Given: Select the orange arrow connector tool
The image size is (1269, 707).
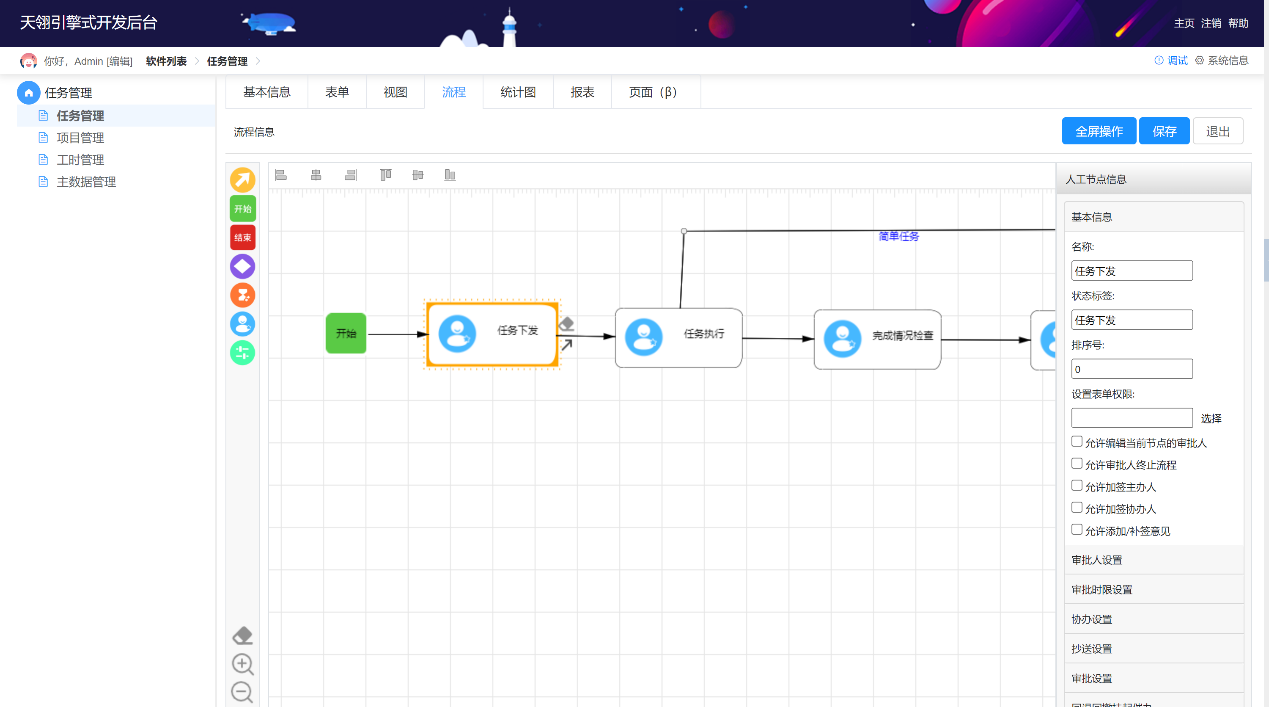Looking at the screenshot, I should [242, 180].
